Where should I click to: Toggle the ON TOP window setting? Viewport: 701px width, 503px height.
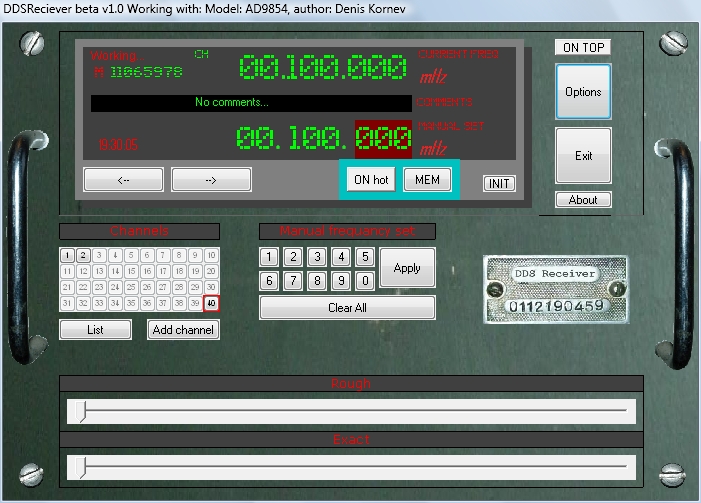(583, 47)
